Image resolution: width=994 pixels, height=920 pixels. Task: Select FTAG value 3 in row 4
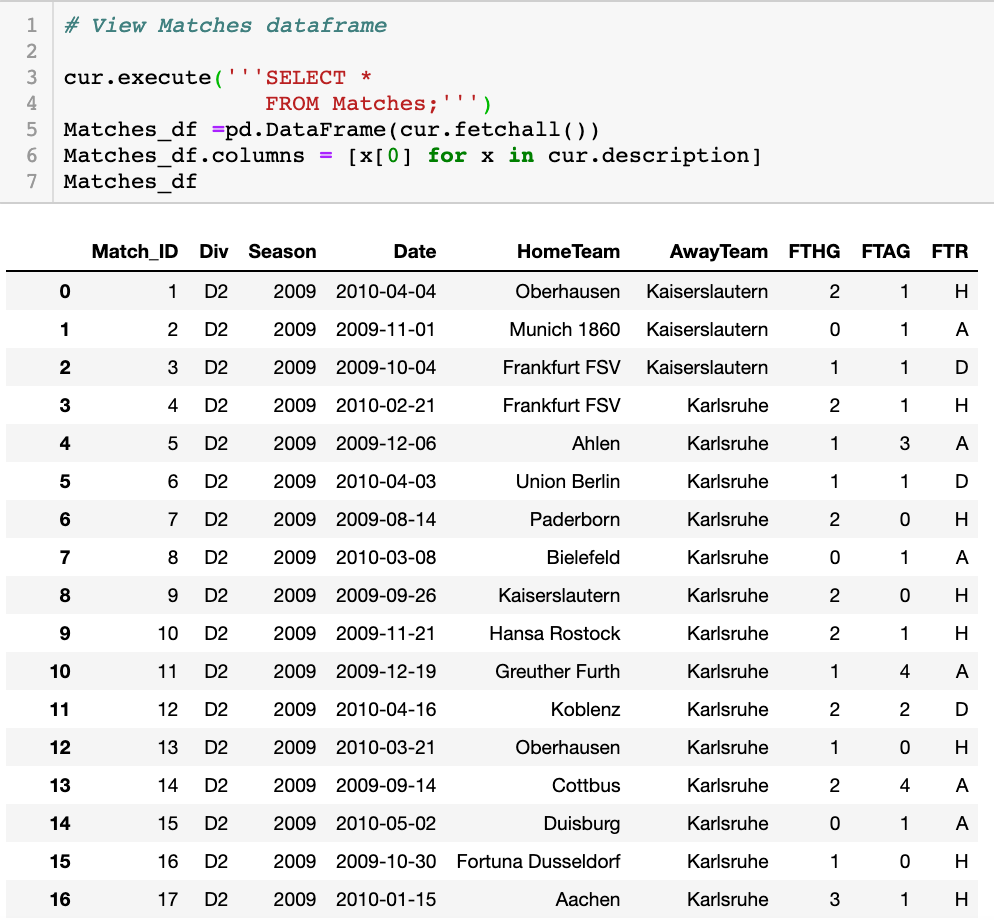(905, 444)
